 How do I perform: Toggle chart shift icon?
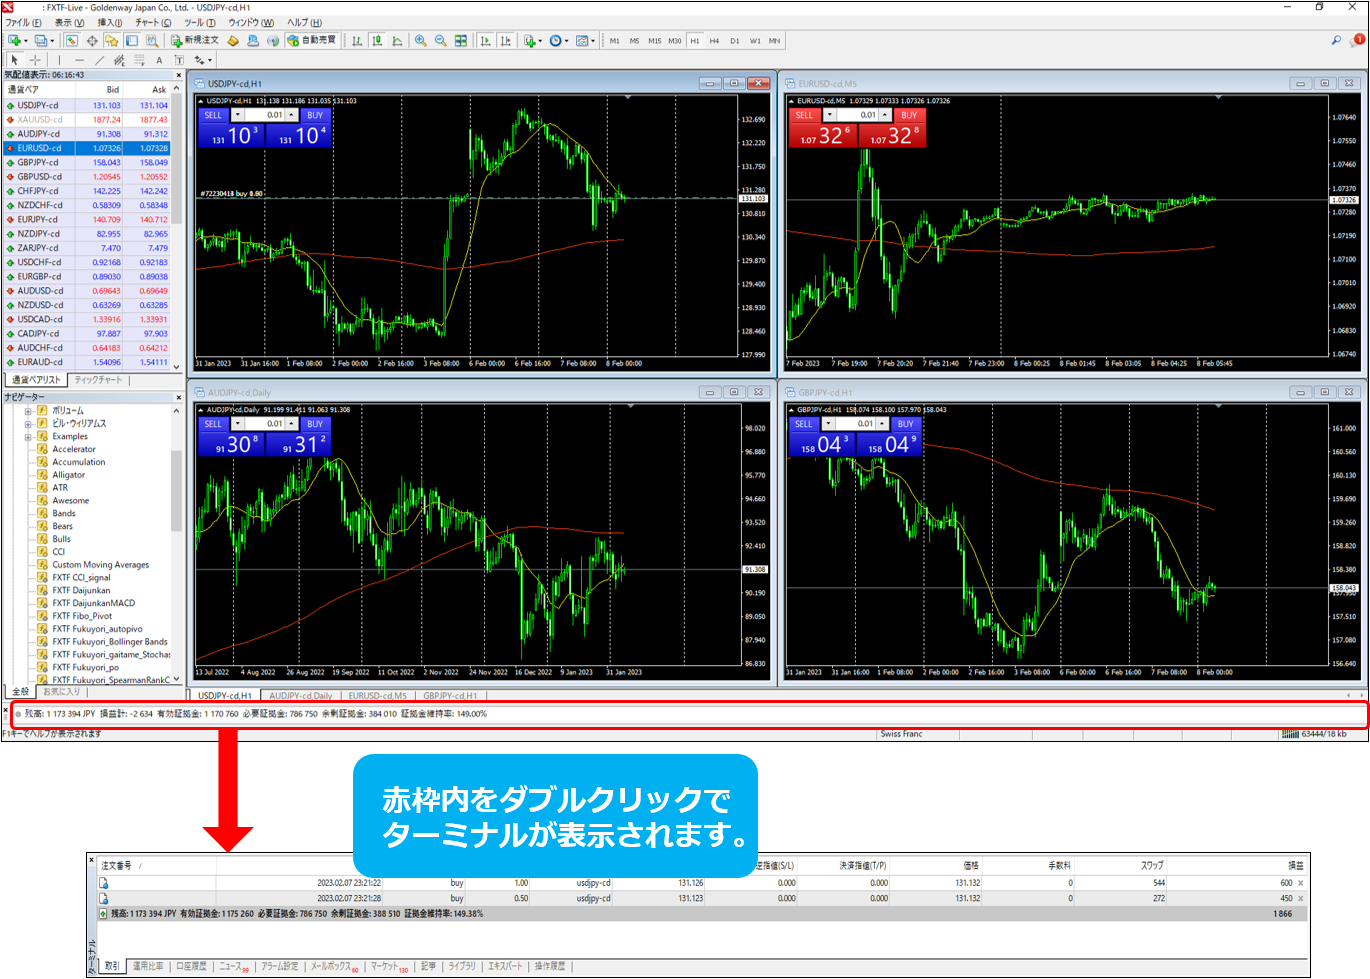505,41
